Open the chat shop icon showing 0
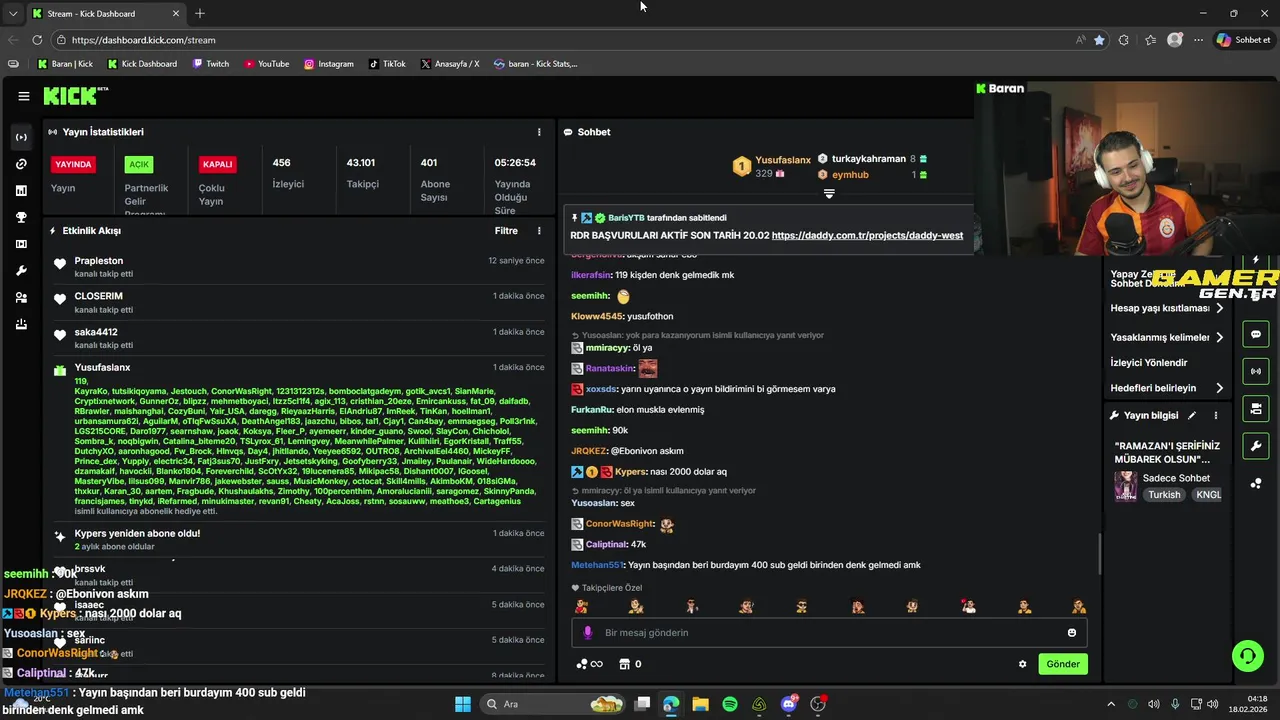Image resolution: width=1280 pixels, height=720 pixels. coord(630,664)
